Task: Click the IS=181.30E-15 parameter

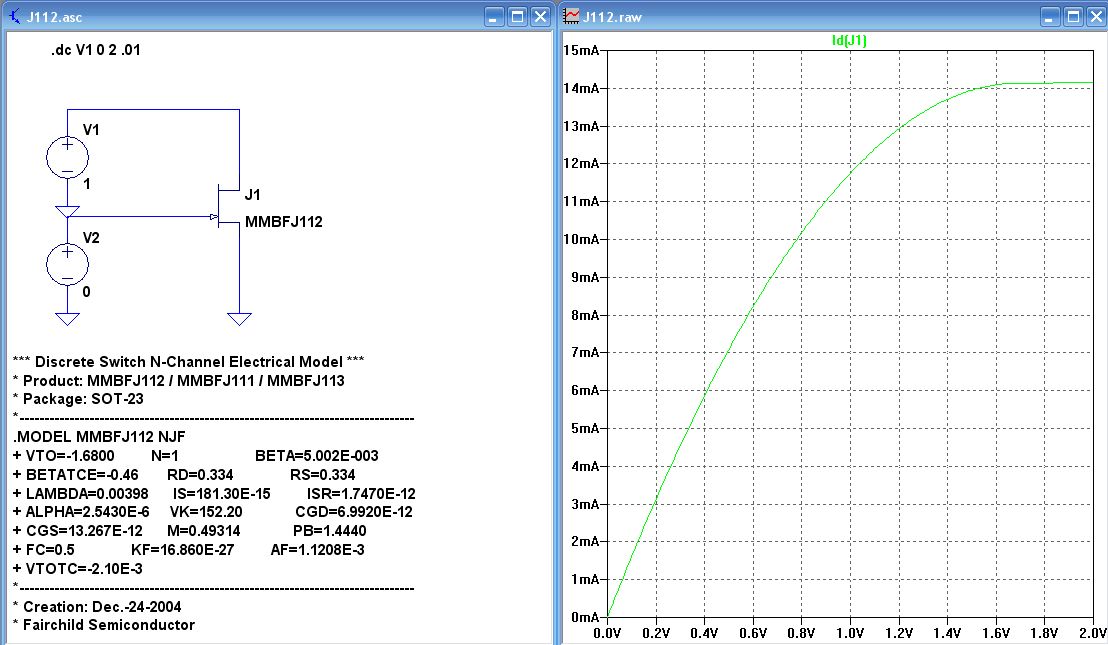Action: coord(221,494)
